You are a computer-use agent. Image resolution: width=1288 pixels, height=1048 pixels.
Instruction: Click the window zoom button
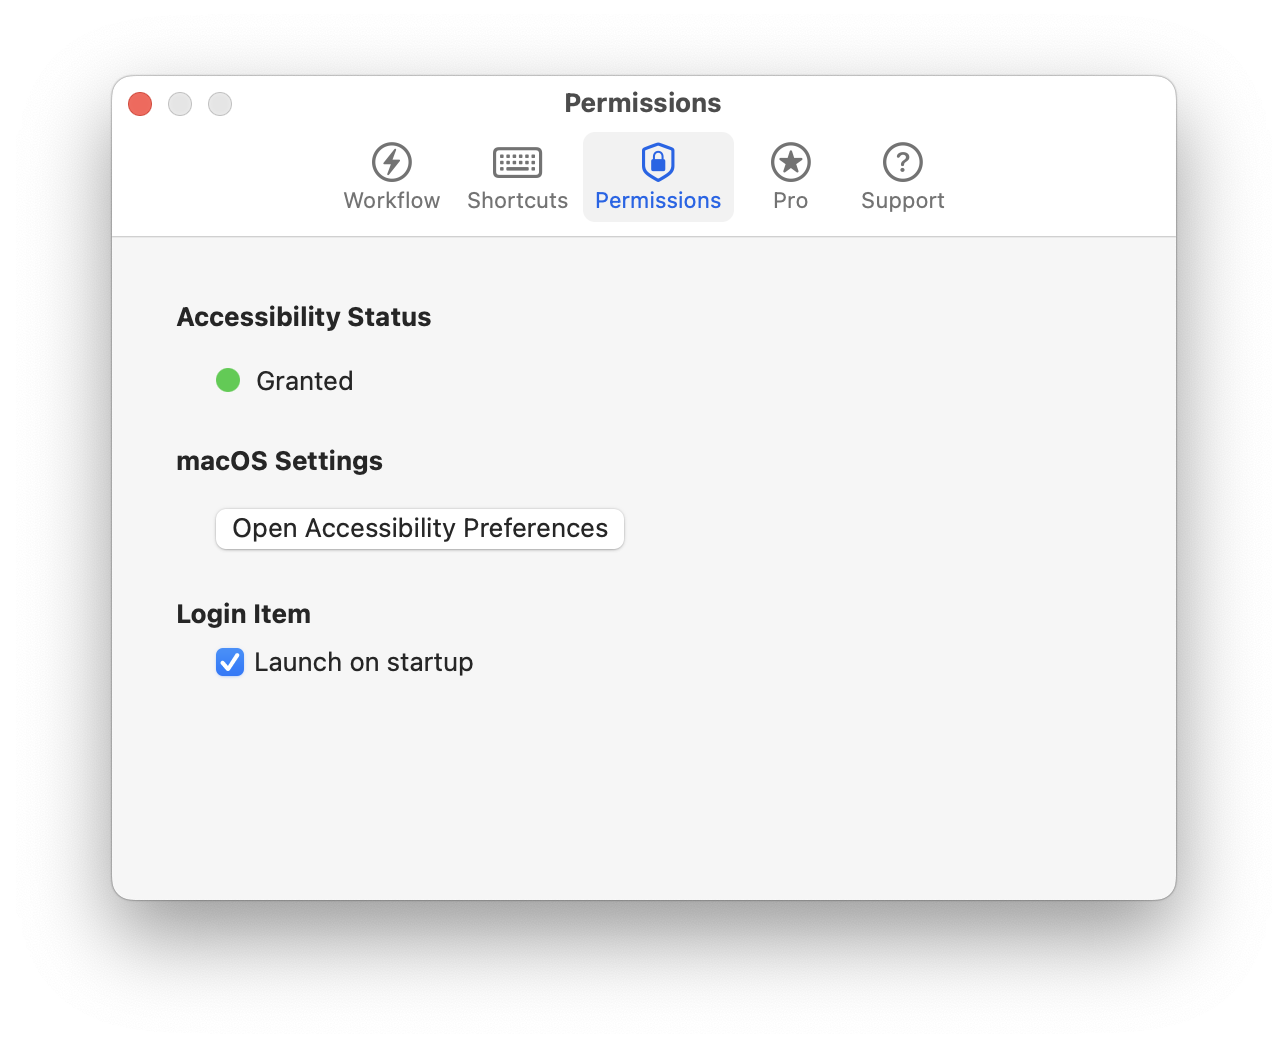click(220, 104)
